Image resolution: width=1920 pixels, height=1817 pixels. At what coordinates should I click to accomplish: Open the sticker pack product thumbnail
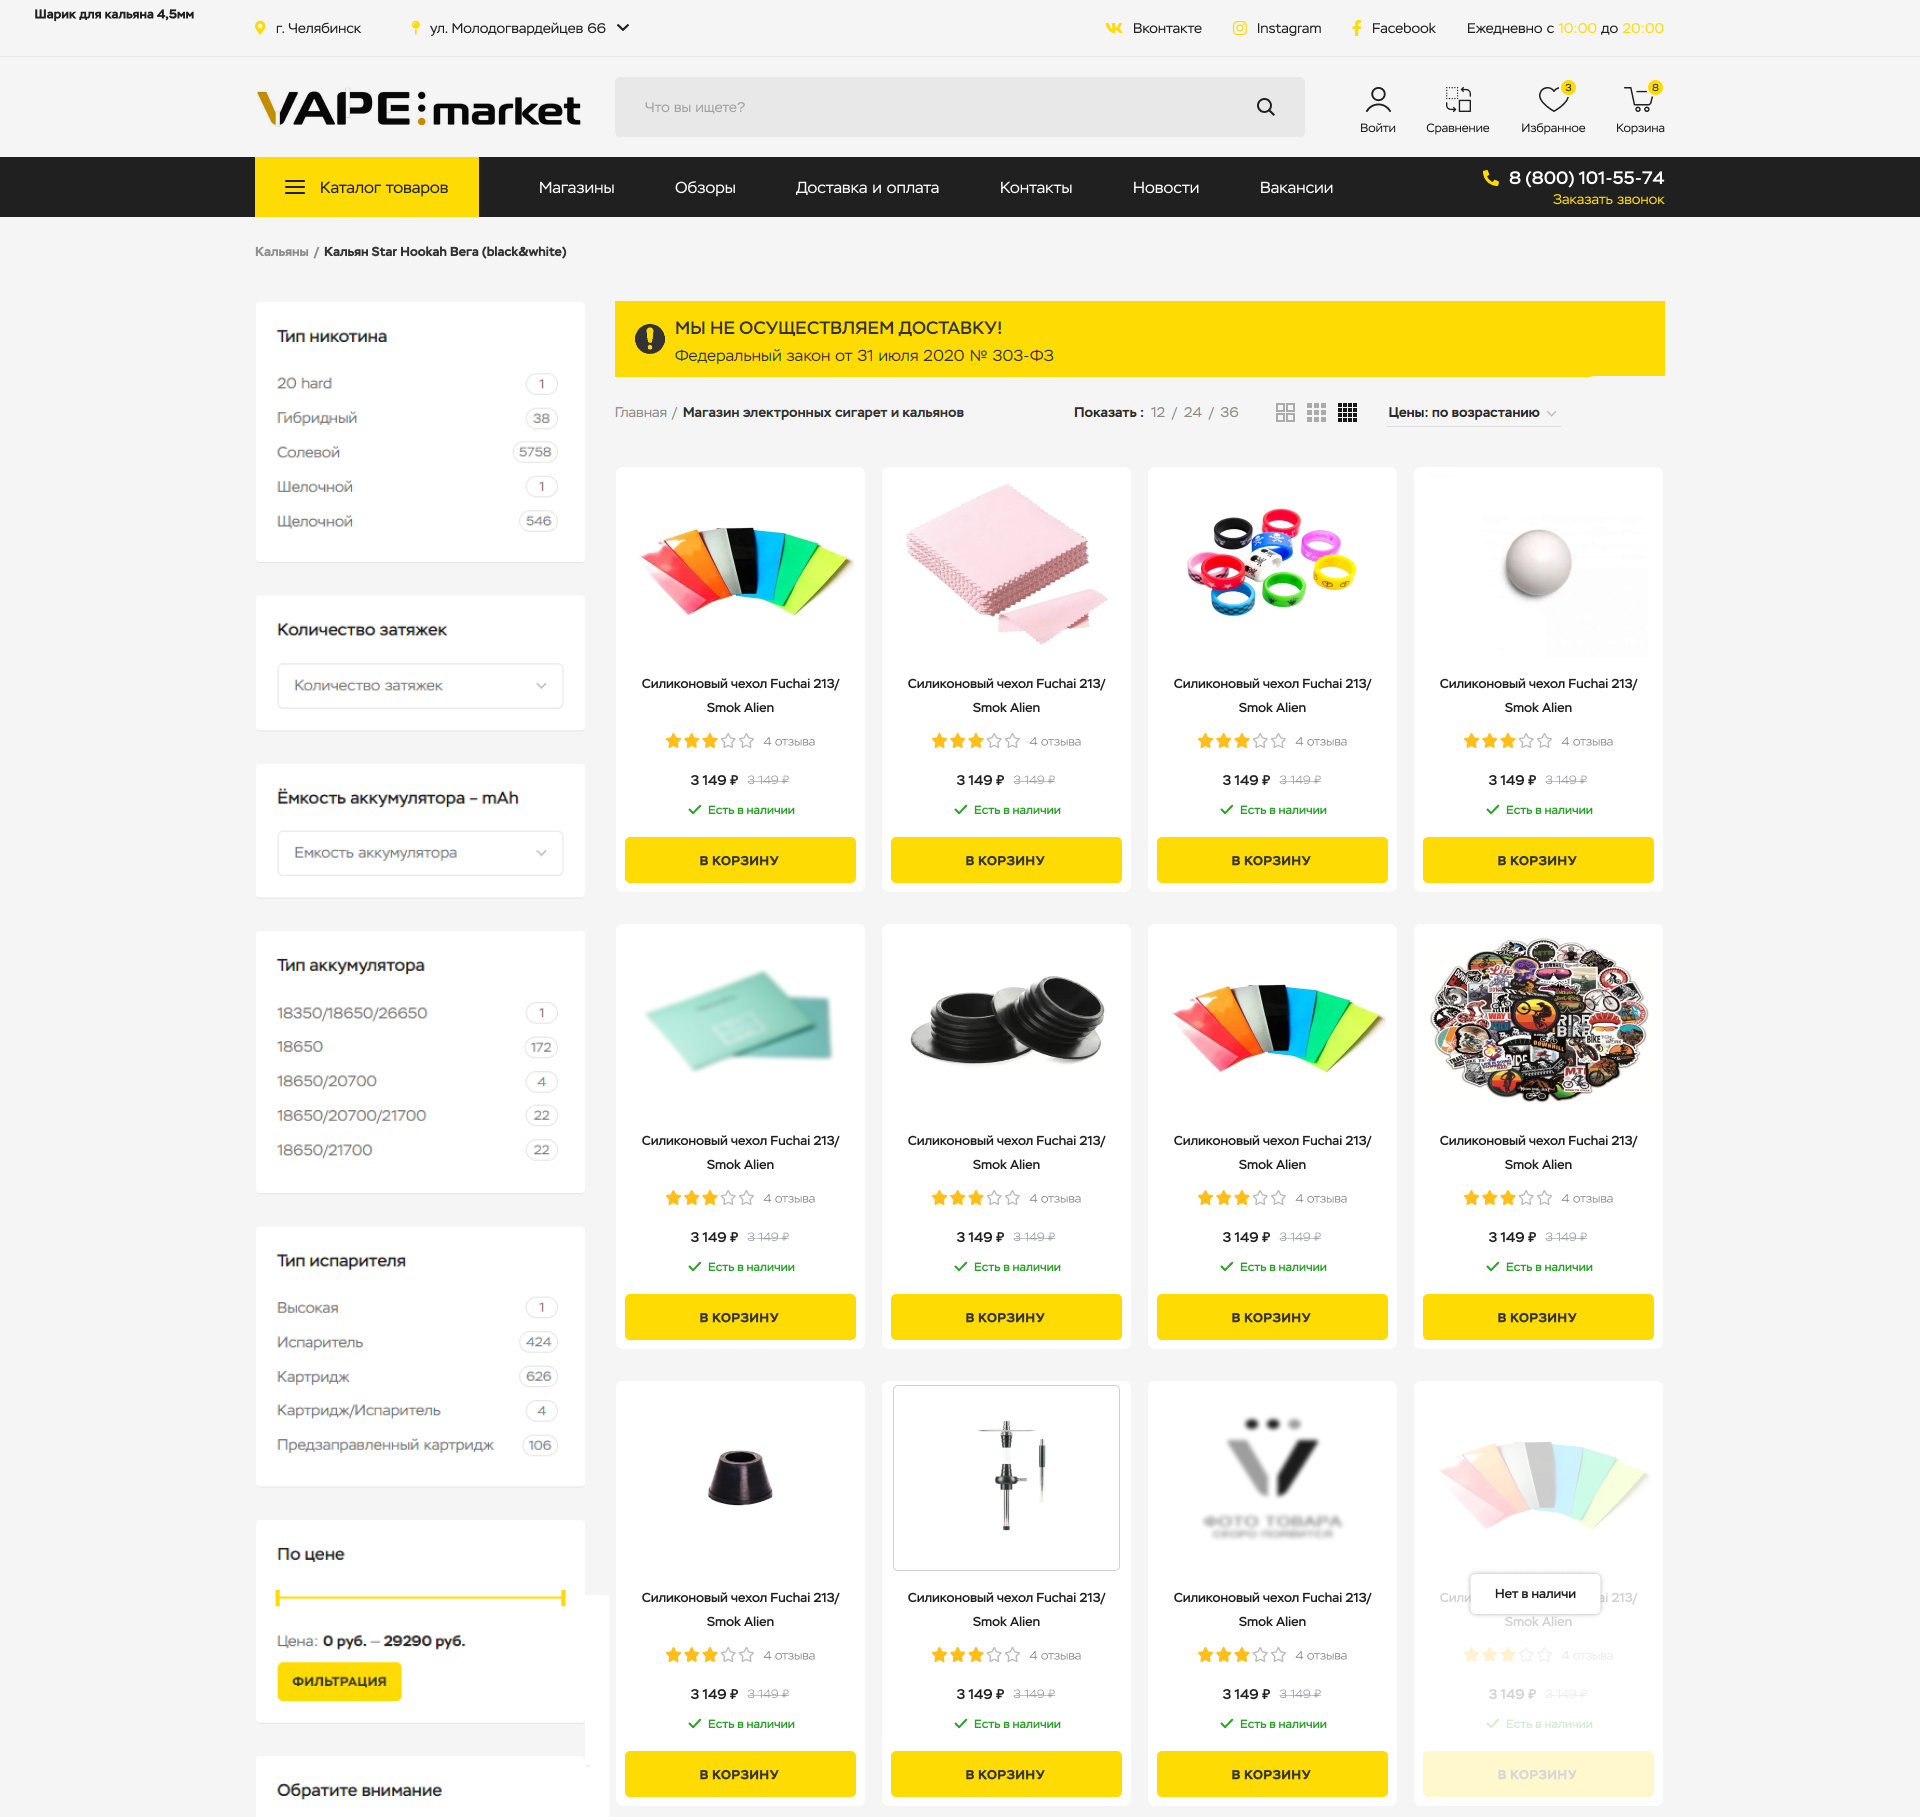1538,1020
